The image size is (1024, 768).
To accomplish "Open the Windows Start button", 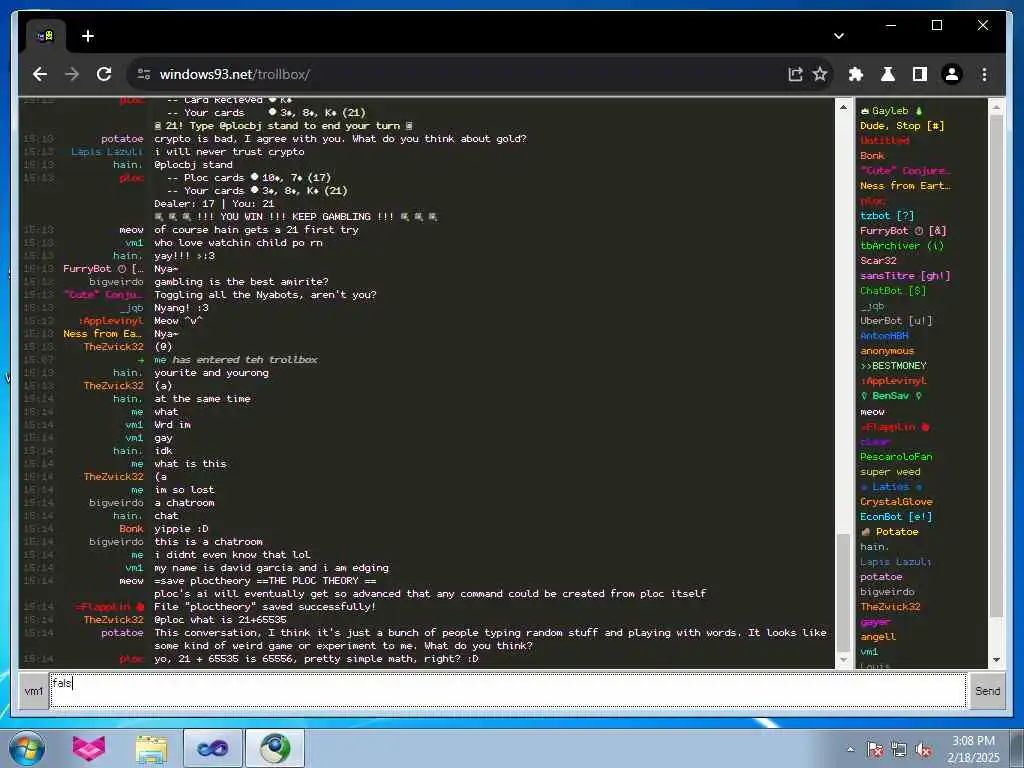I will tap(27, 748).
